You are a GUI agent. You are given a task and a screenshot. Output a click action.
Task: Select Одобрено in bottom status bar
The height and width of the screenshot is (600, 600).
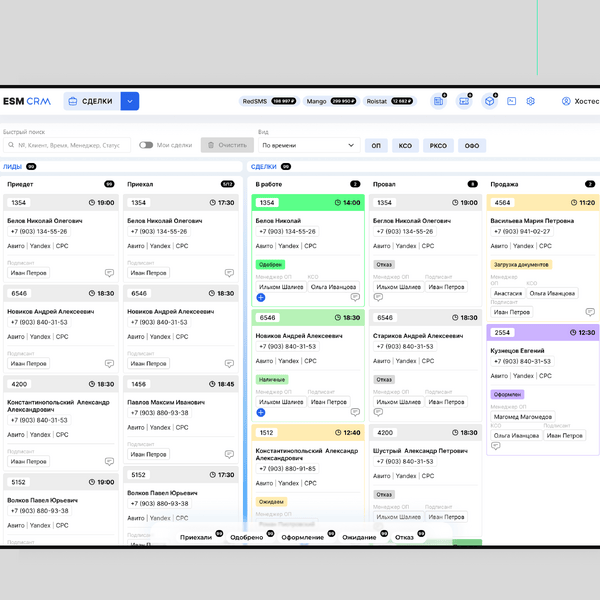246,537
